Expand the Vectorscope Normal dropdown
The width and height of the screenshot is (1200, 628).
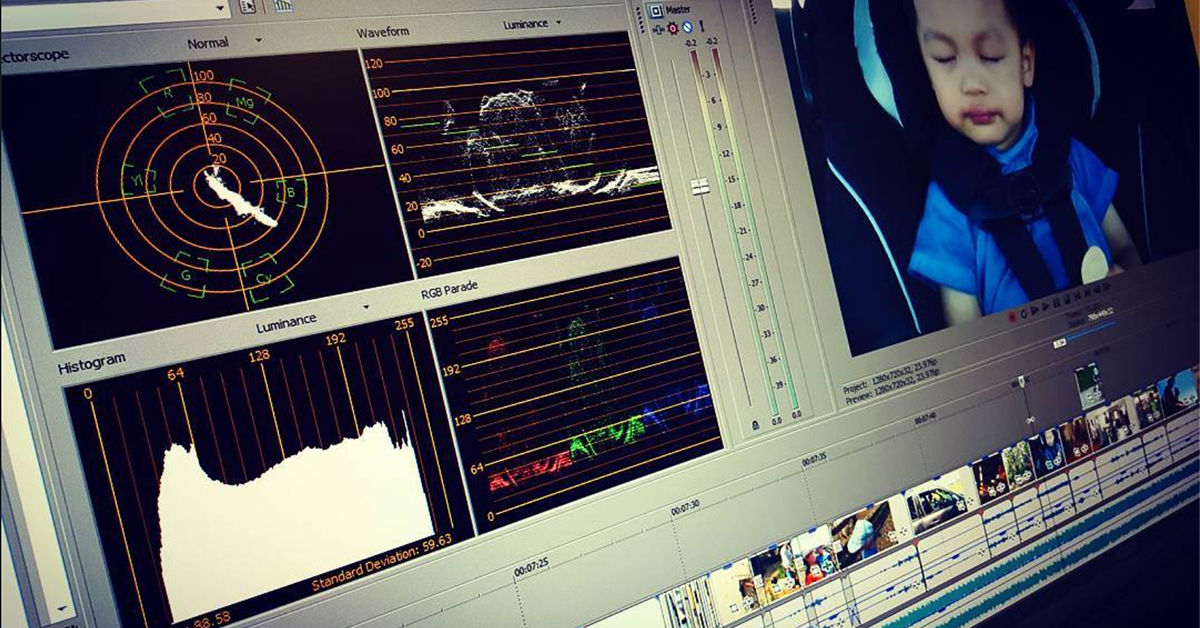pos(259,41)
